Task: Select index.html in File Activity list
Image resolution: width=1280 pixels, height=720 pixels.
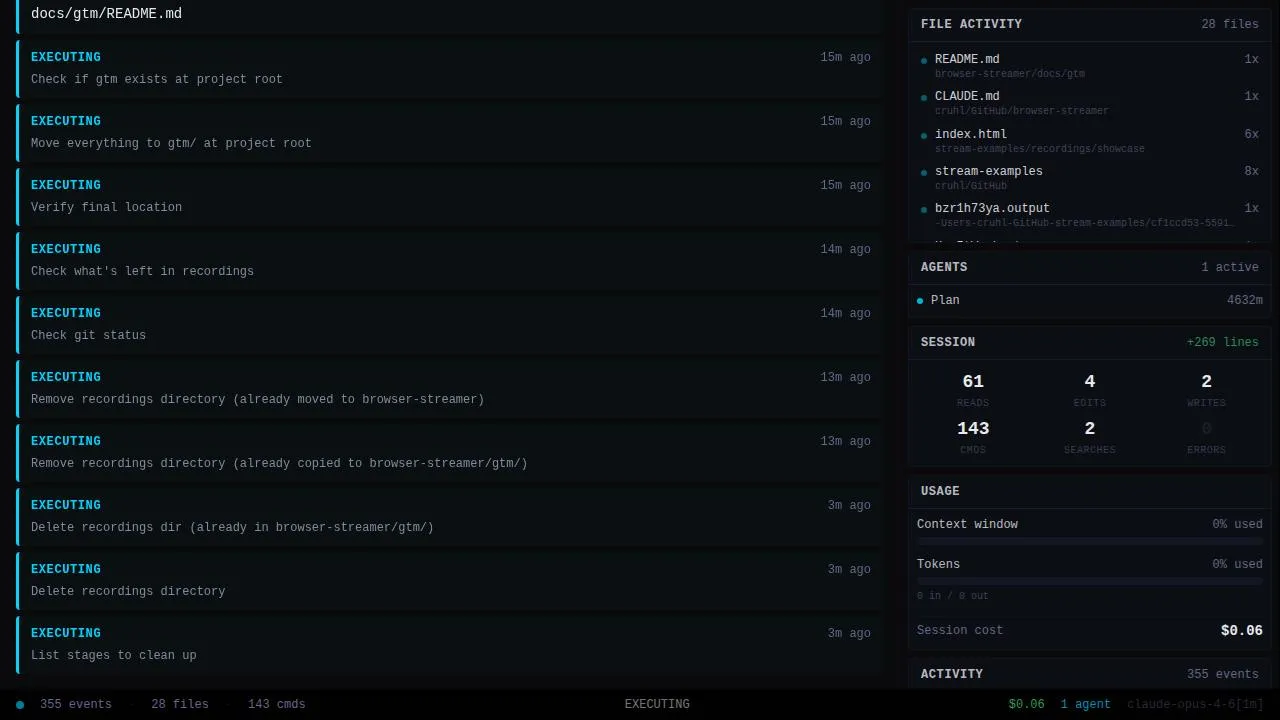Action: [1090, 140]
